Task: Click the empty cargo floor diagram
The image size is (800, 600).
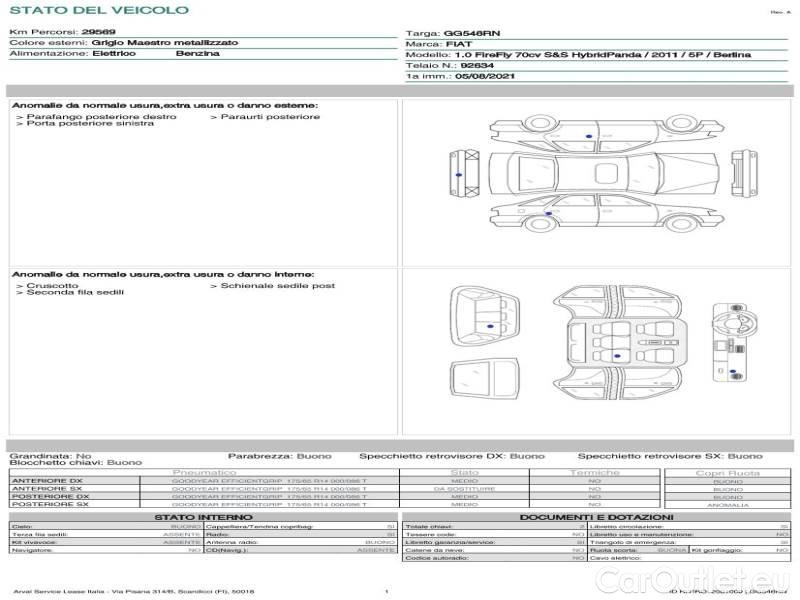Action: point(485,380)
